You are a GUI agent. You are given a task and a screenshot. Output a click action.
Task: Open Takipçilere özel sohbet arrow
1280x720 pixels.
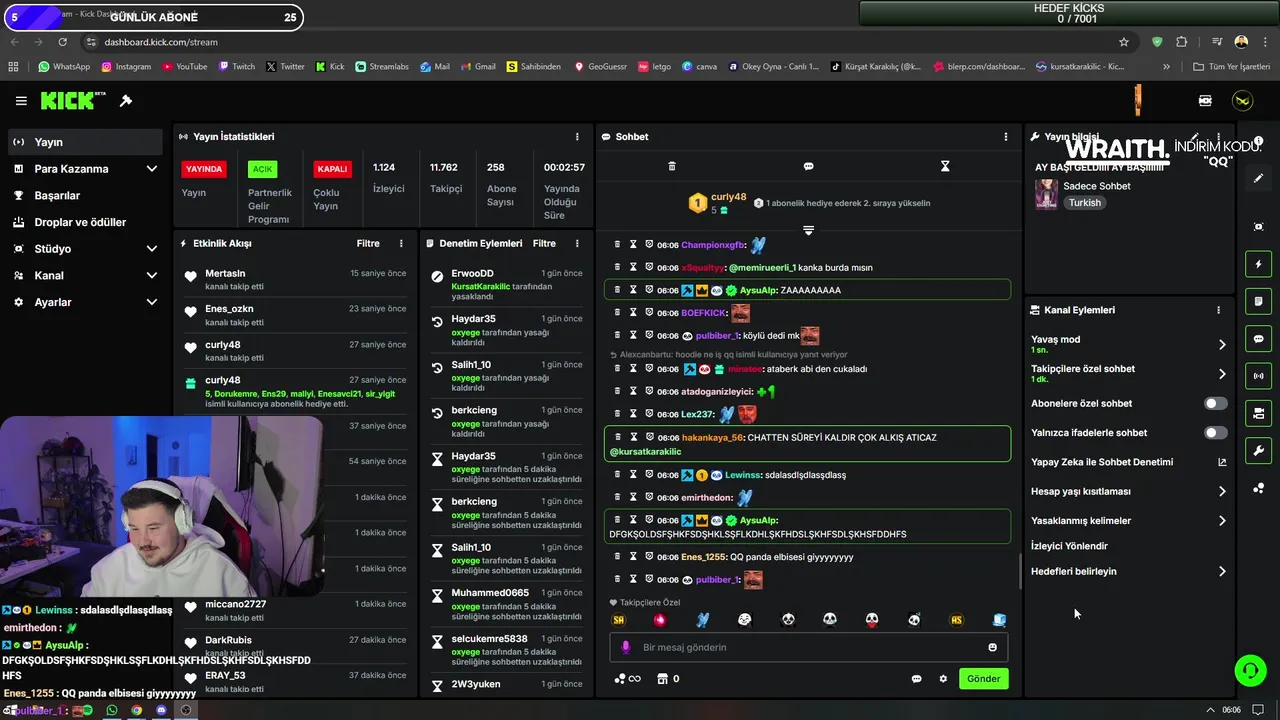(1222, 374)
